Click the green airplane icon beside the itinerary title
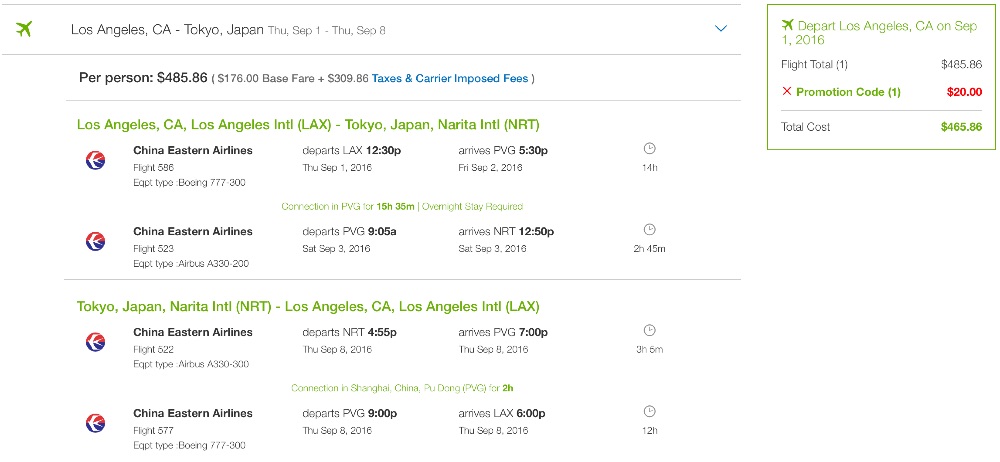The height and width of the screenshot is (462, 1000). [x=24, y=29]
